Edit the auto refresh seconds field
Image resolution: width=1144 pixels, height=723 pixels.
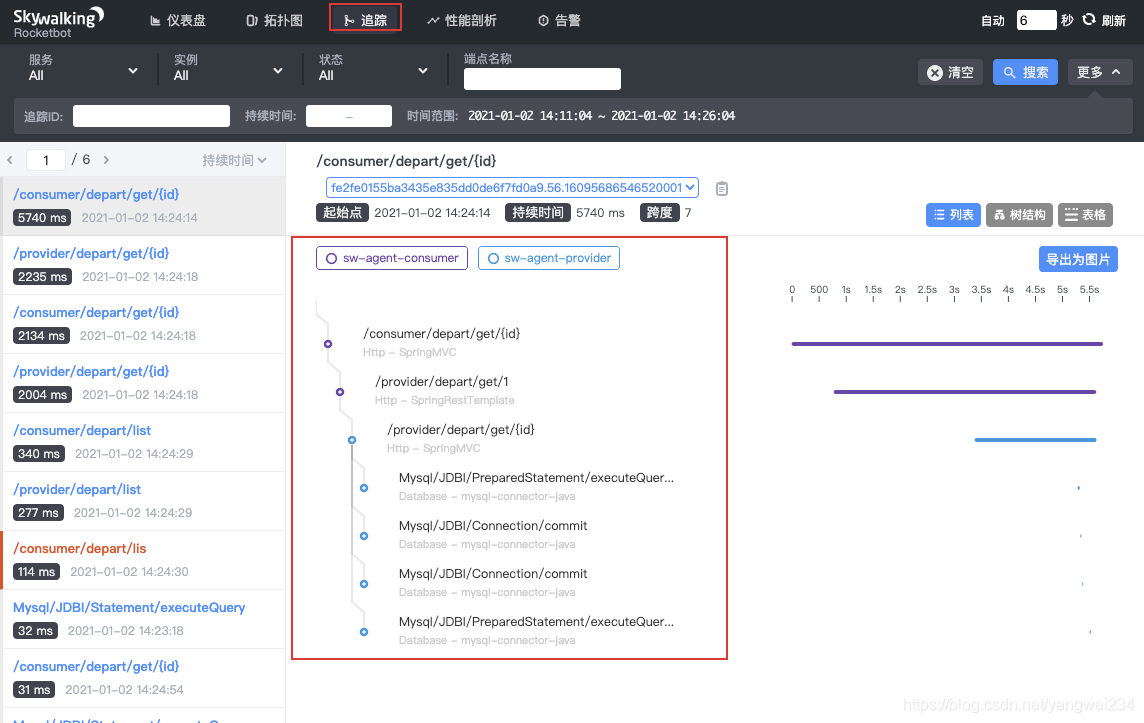point(1036,20)
